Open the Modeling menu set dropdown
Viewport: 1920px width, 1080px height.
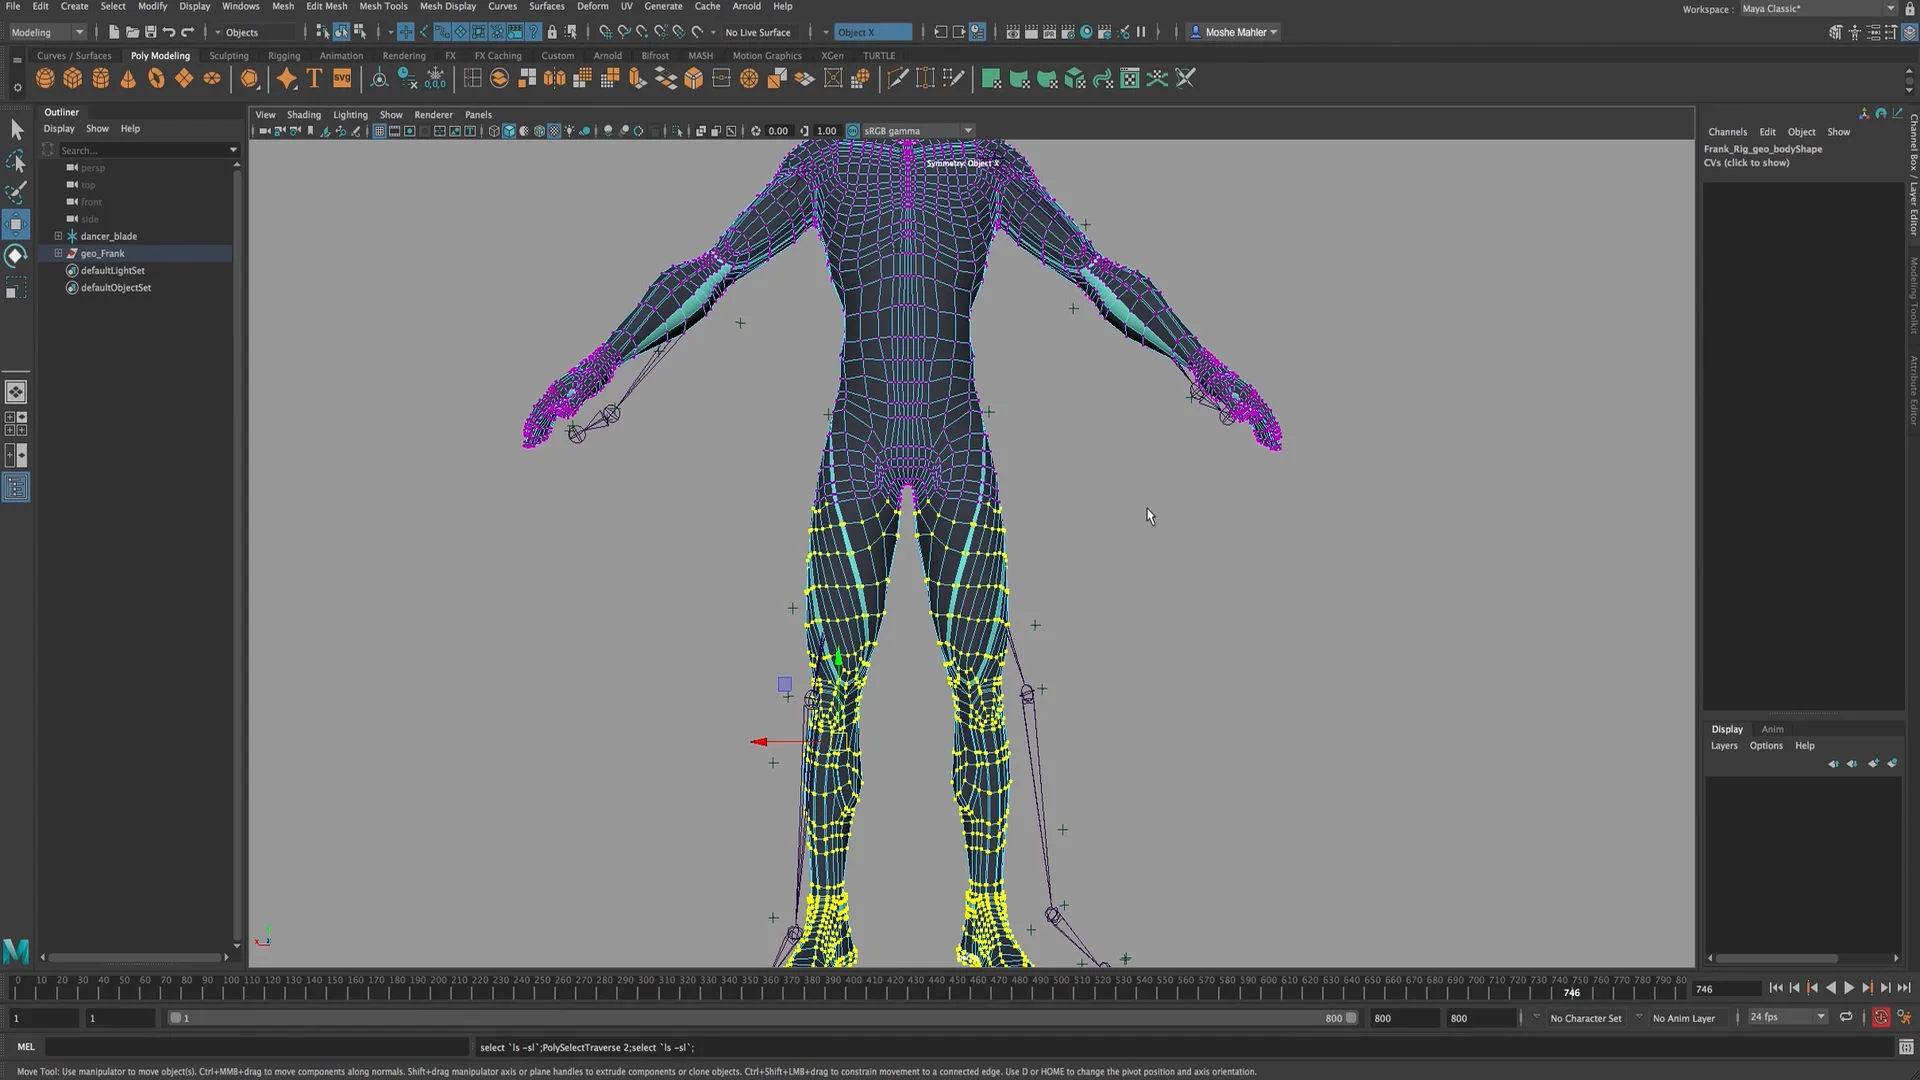click(47, 32)
